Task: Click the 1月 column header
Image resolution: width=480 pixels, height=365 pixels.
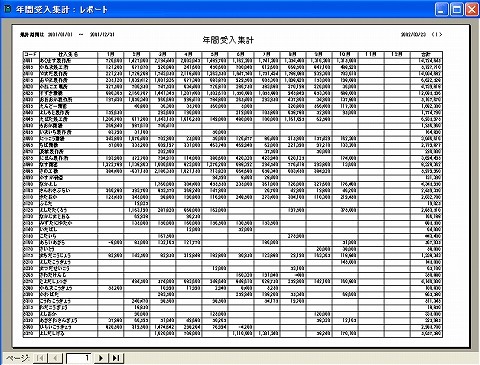Action: [111, 54]
